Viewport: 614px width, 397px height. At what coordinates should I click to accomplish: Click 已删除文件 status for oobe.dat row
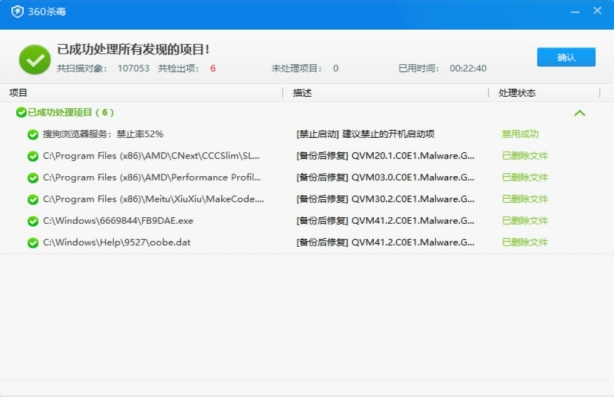coord(525,242)
